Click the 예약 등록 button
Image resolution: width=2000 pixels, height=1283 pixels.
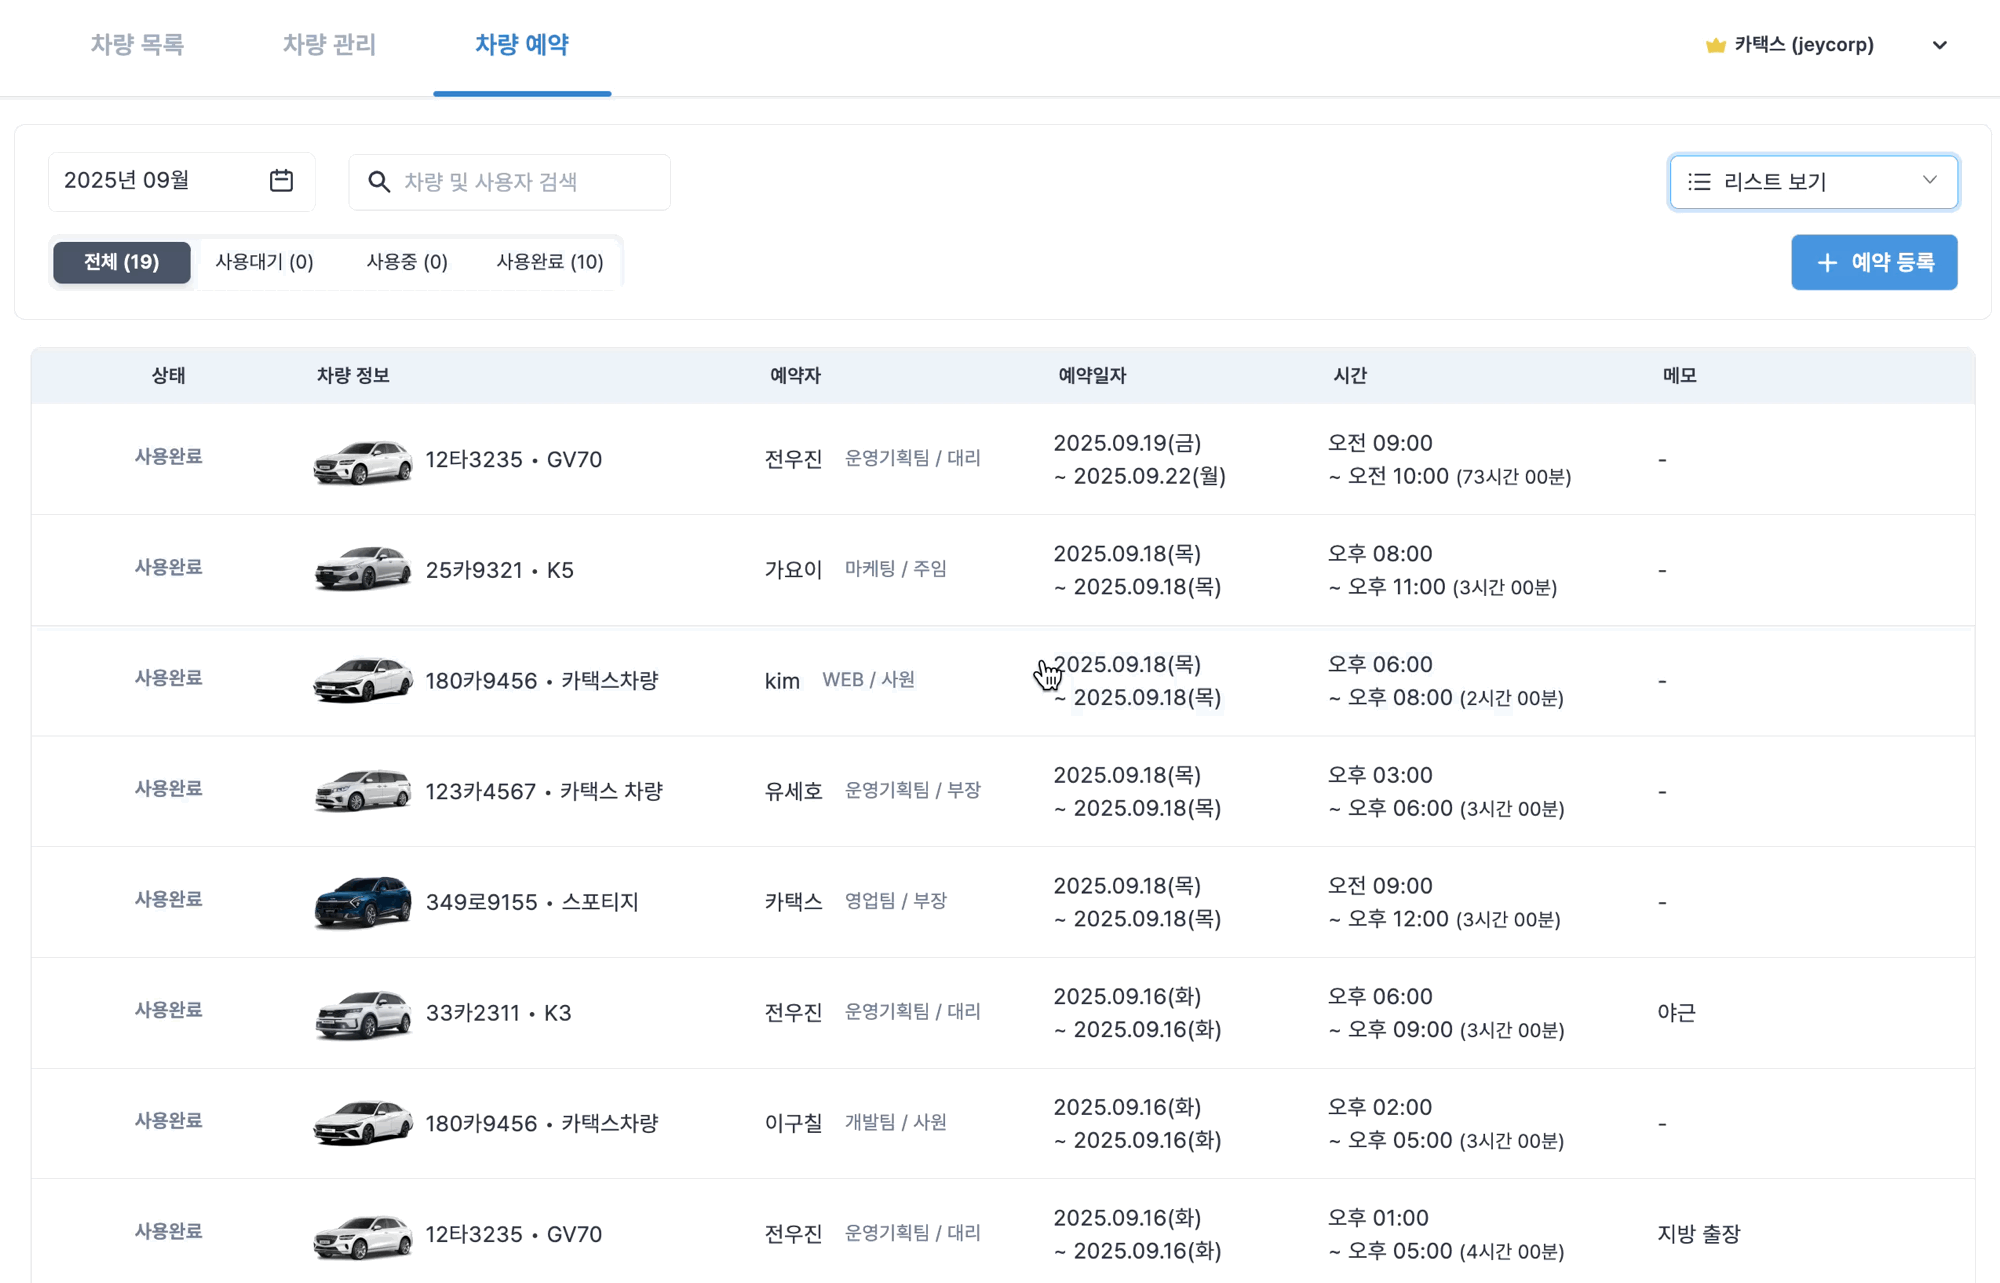pos(1874,263)
